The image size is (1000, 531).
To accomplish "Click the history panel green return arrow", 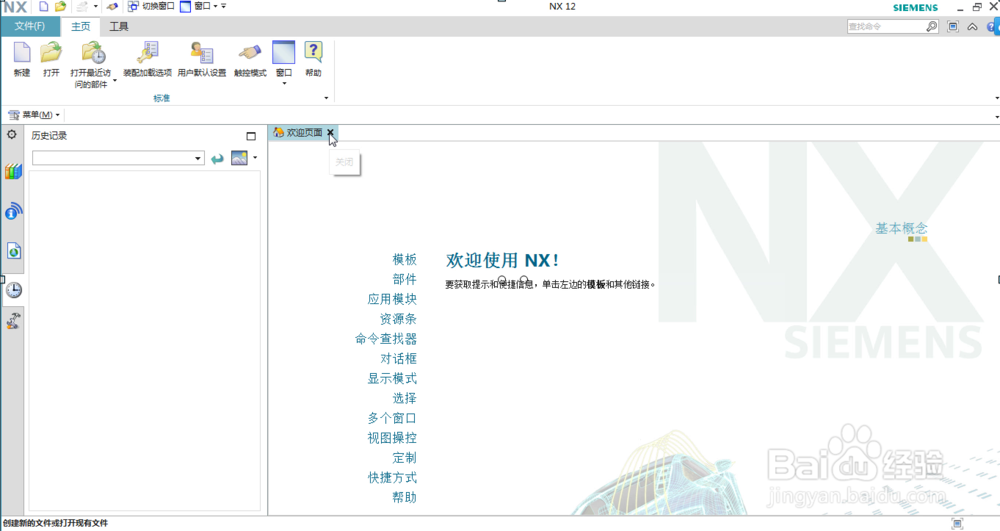I will point(217,158).
